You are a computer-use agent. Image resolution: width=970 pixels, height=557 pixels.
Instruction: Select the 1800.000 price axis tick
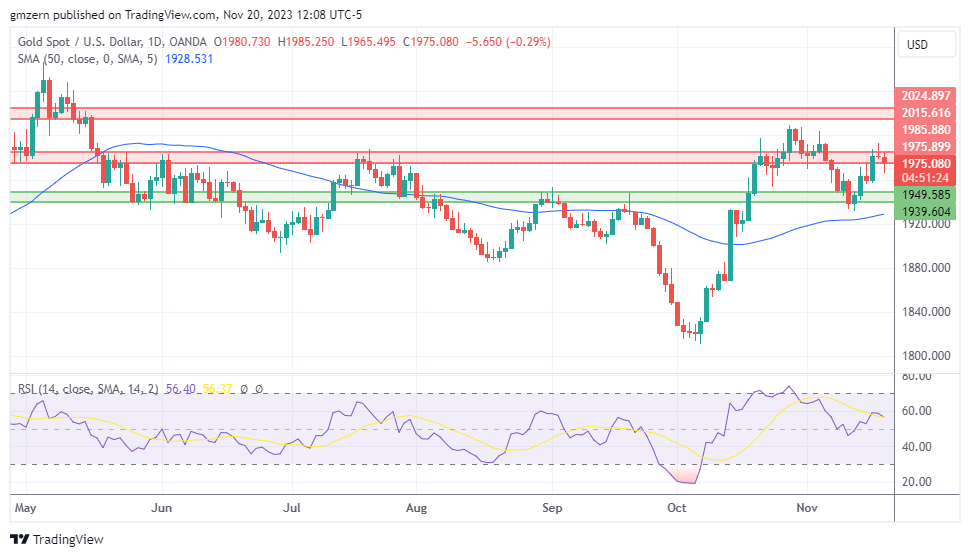tap(925, 355)
